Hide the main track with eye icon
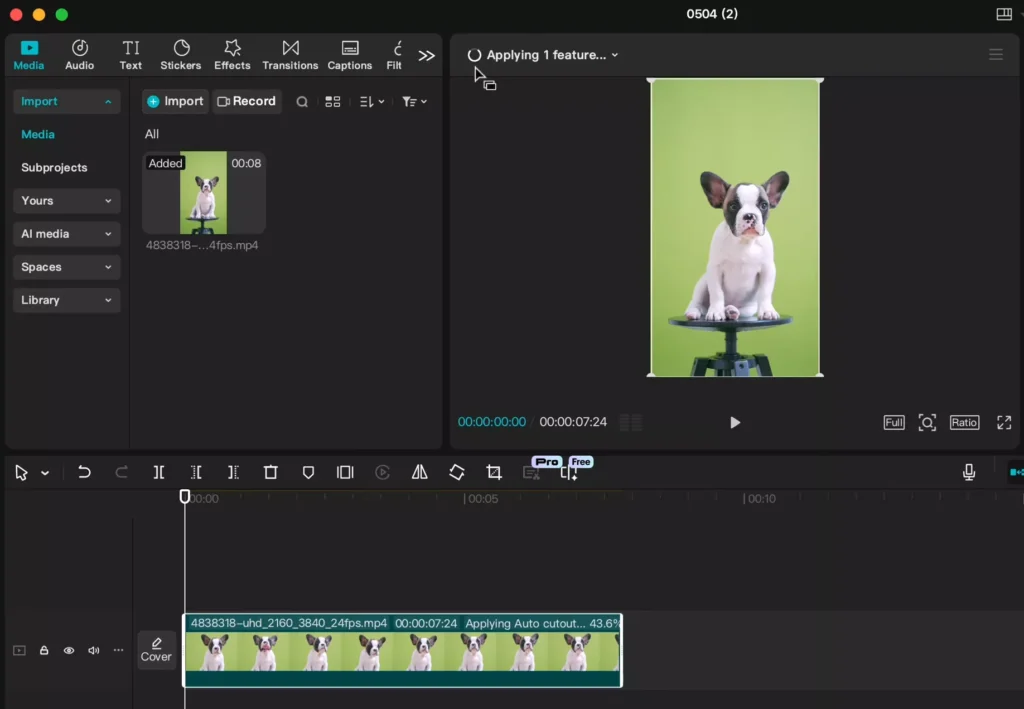 click(69, 650)
